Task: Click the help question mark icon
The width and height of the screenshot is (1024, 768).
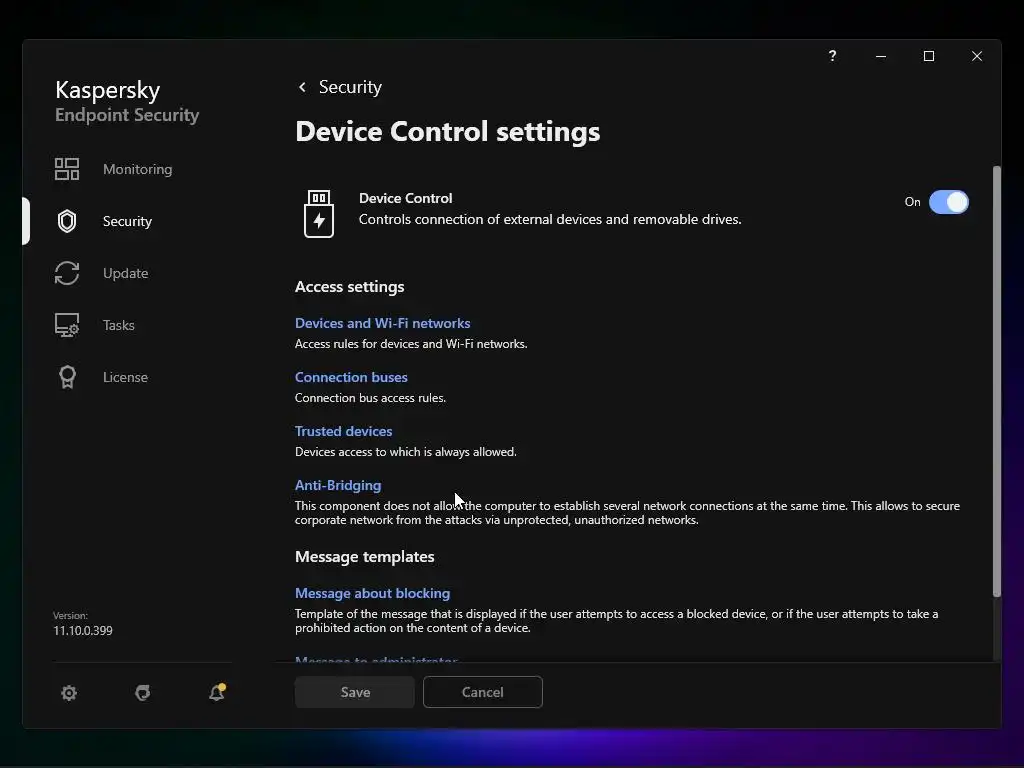Action: (832, 56)
